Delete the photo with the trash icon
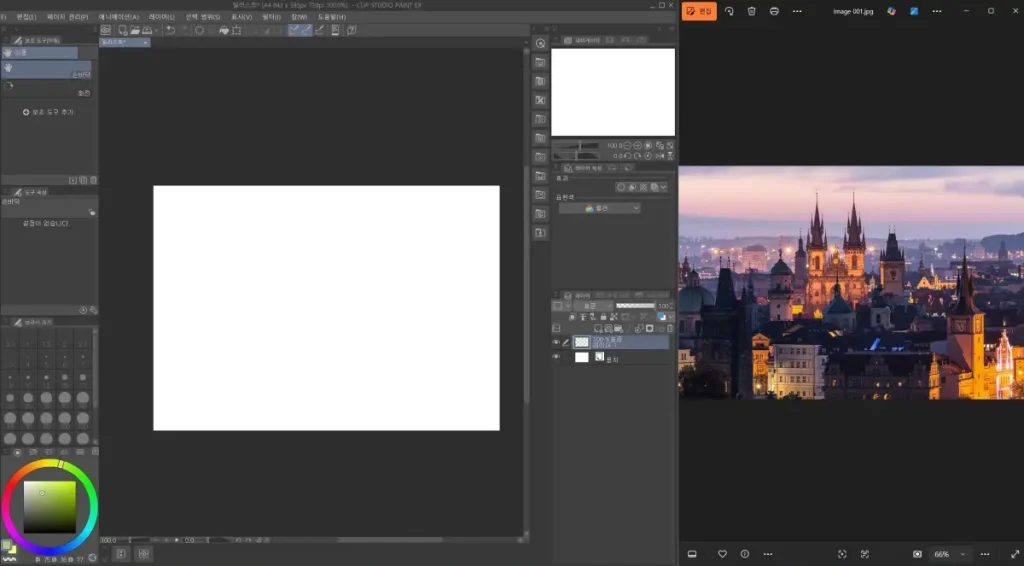 [x=752, y=11]
